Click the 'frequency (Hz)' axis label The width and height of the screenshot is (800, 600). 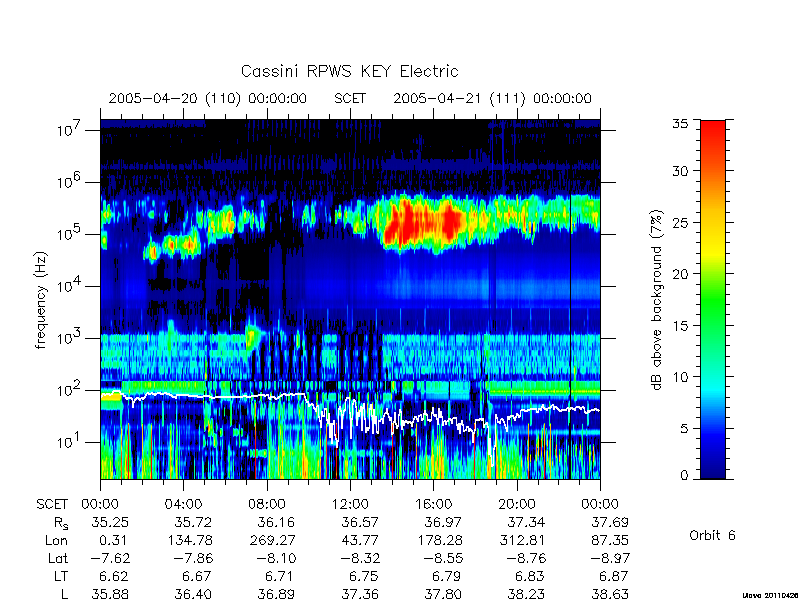(41, 300)
